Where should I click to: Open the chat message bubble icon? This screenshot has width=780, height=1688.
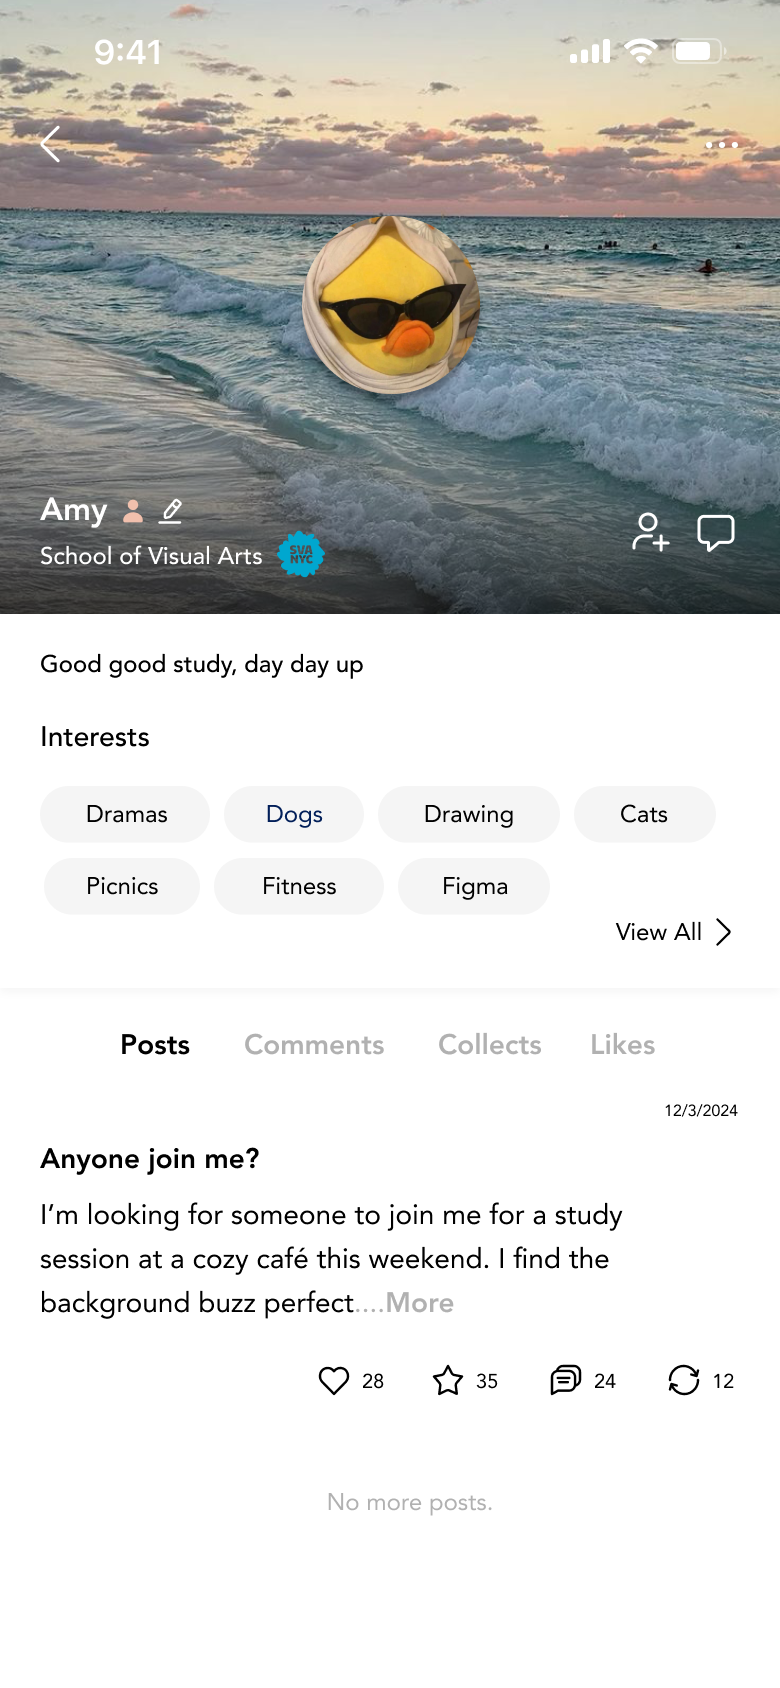716,532
